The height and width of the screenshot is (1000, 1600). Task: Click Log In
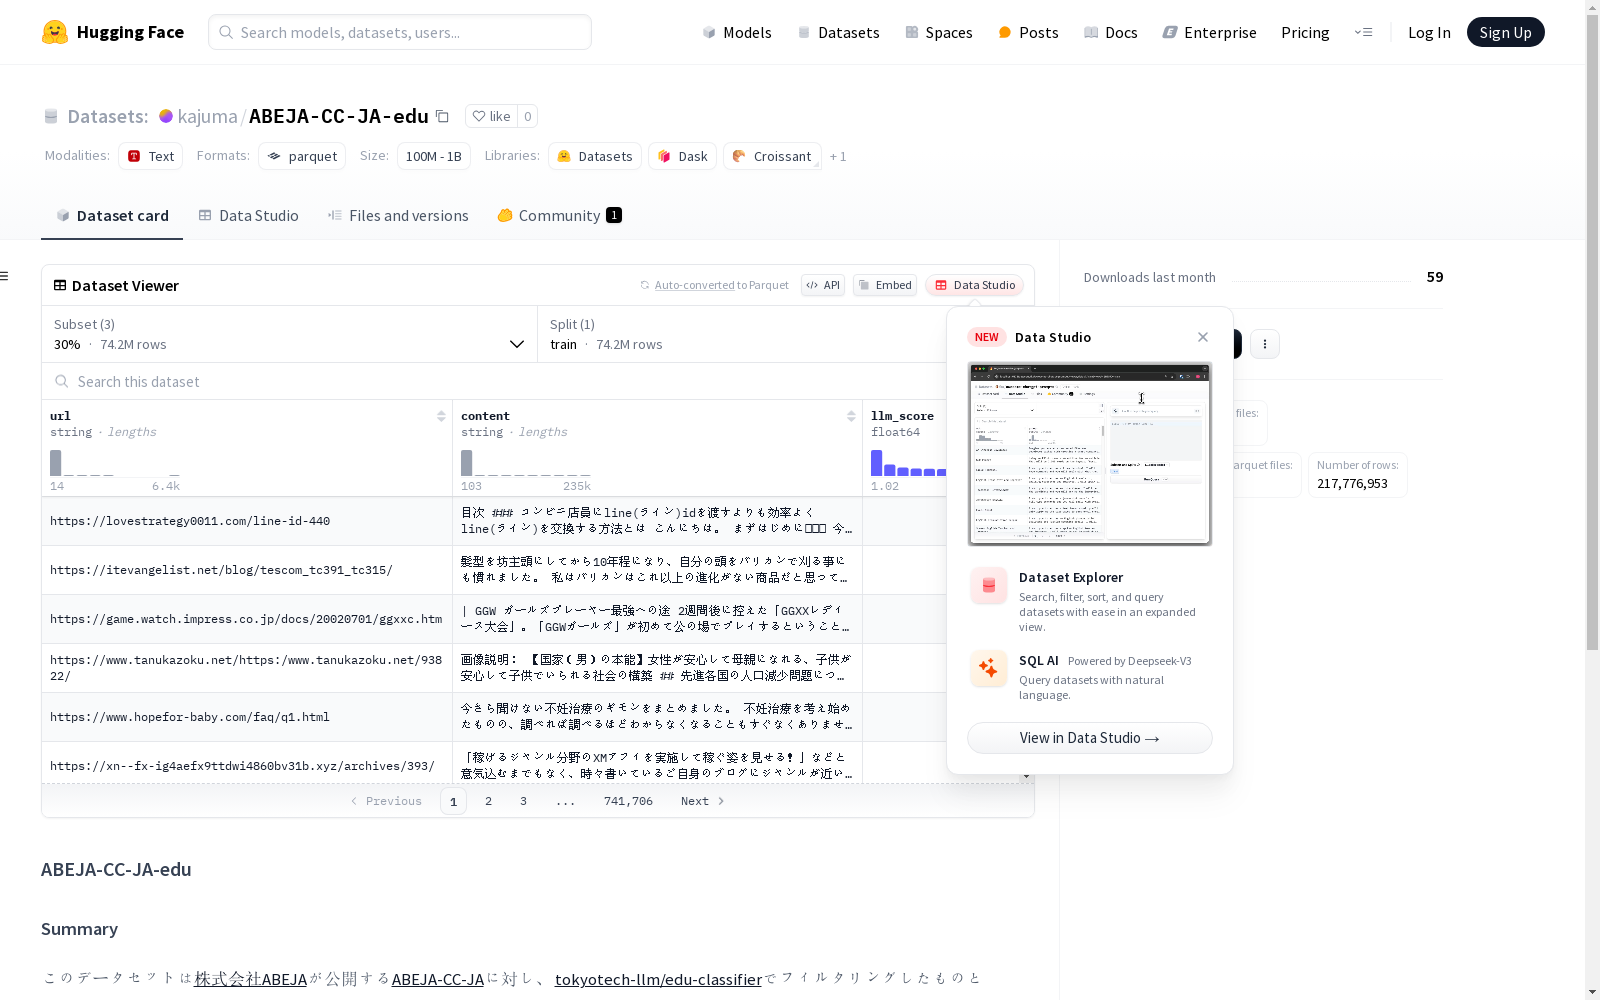coord(1429,32)
